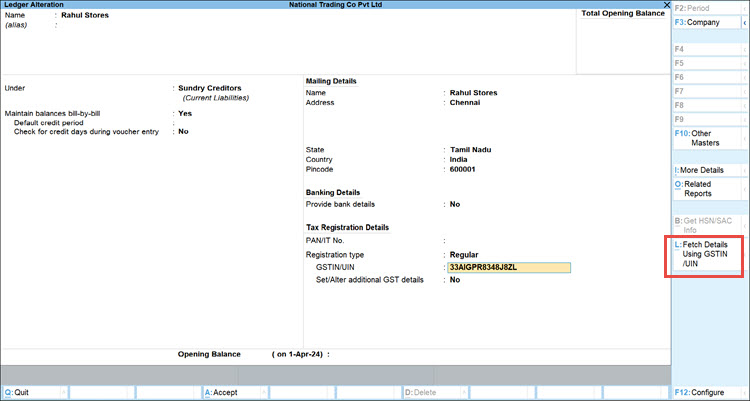750x401 pixels.
Task: Click F3: Company button
Action: coord(705,22)
